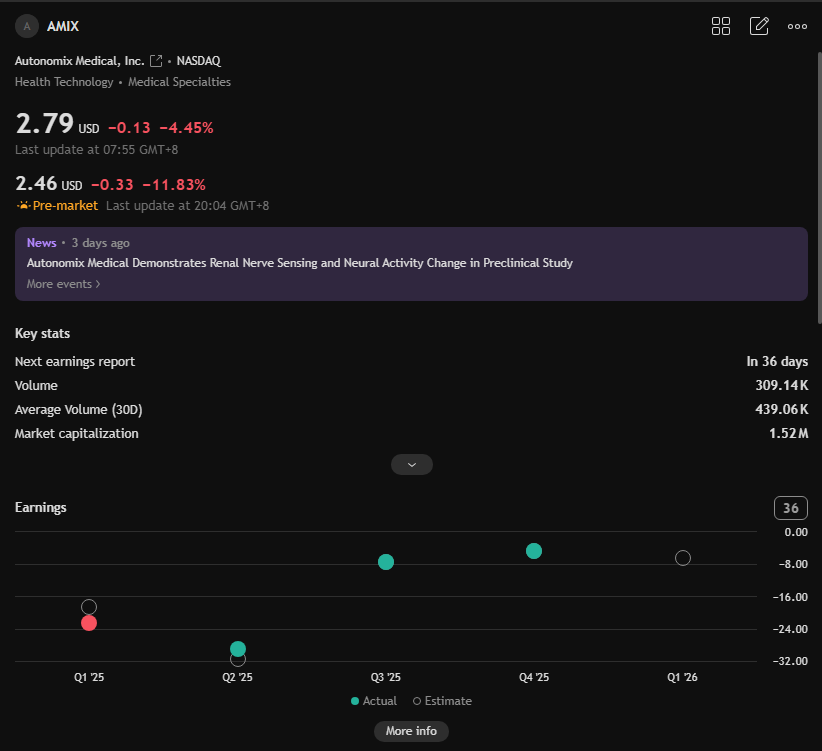The image size is (822, 751).
Task: Select Health Technology sector link
Action: [64, 82]
